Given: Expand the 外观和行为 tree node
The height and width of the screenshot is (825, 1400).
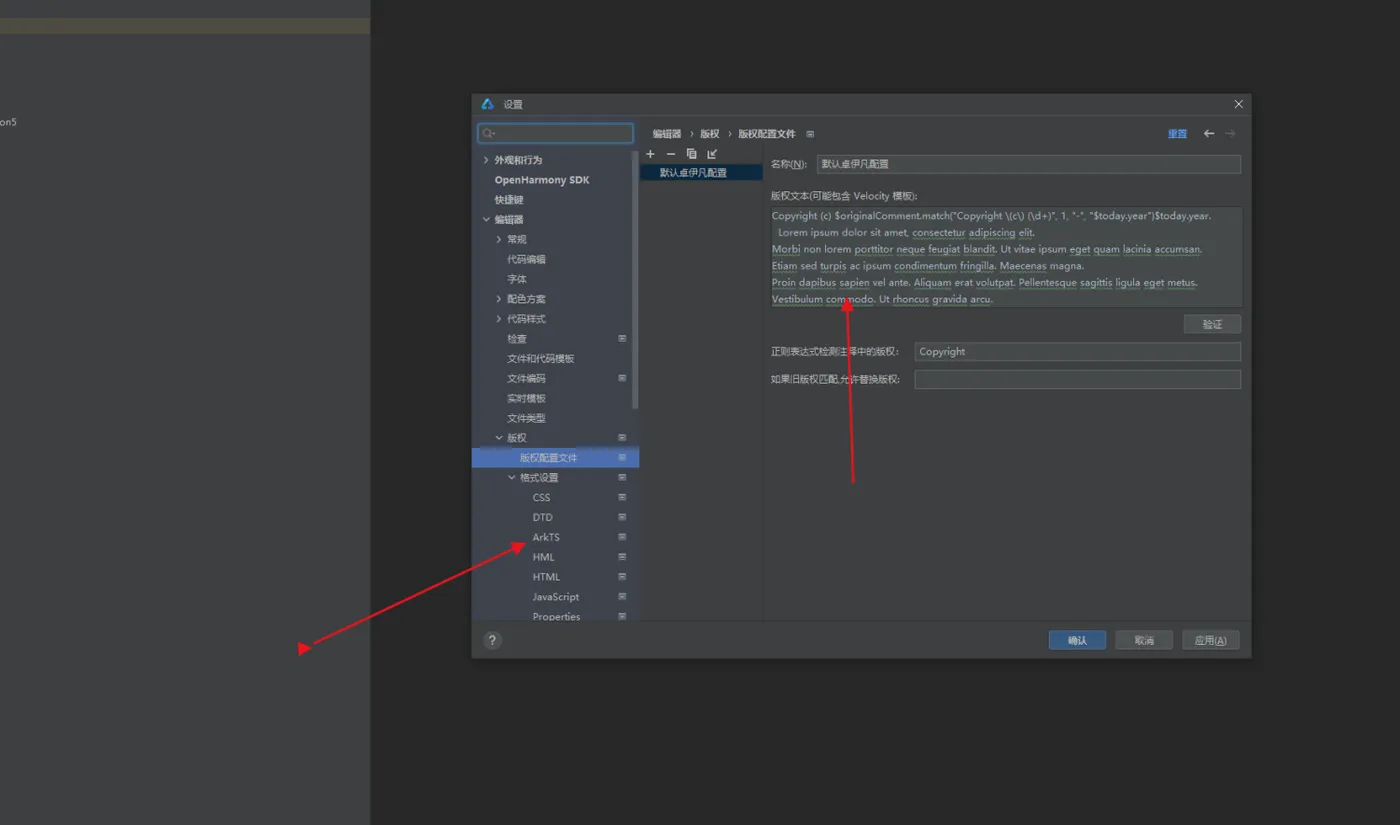Looking at the screenshot, I should 486,160.
